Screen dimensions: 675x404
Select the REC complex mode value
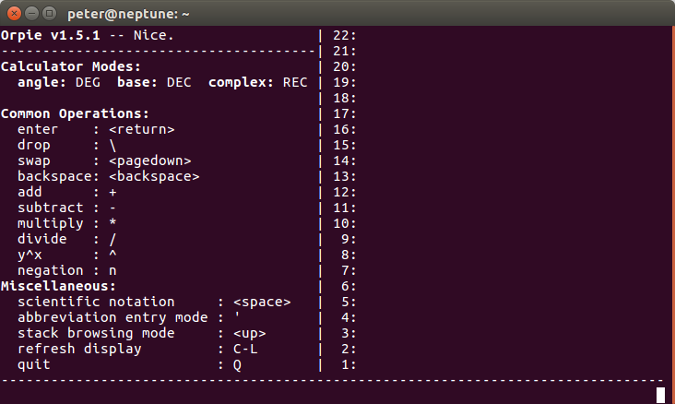coord(294,82)
